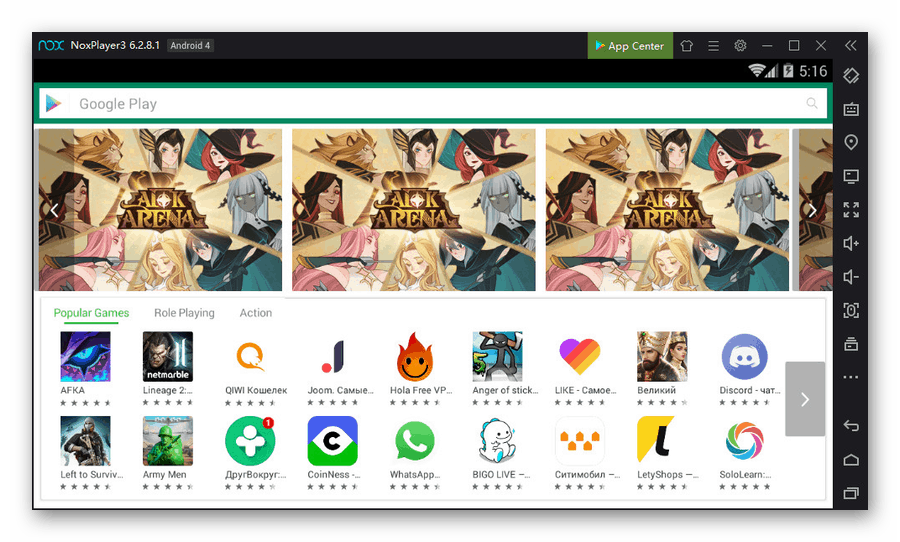
Task: Open Hola Free VPN app
Action: [x=415, y=357]
